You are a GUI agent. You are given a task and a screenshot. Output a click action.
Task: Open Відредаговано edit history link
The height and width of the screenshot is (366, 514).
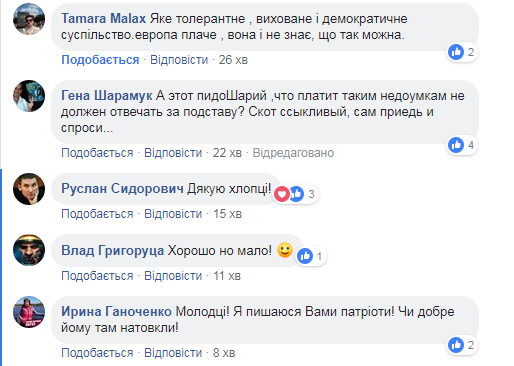[293, 153]
